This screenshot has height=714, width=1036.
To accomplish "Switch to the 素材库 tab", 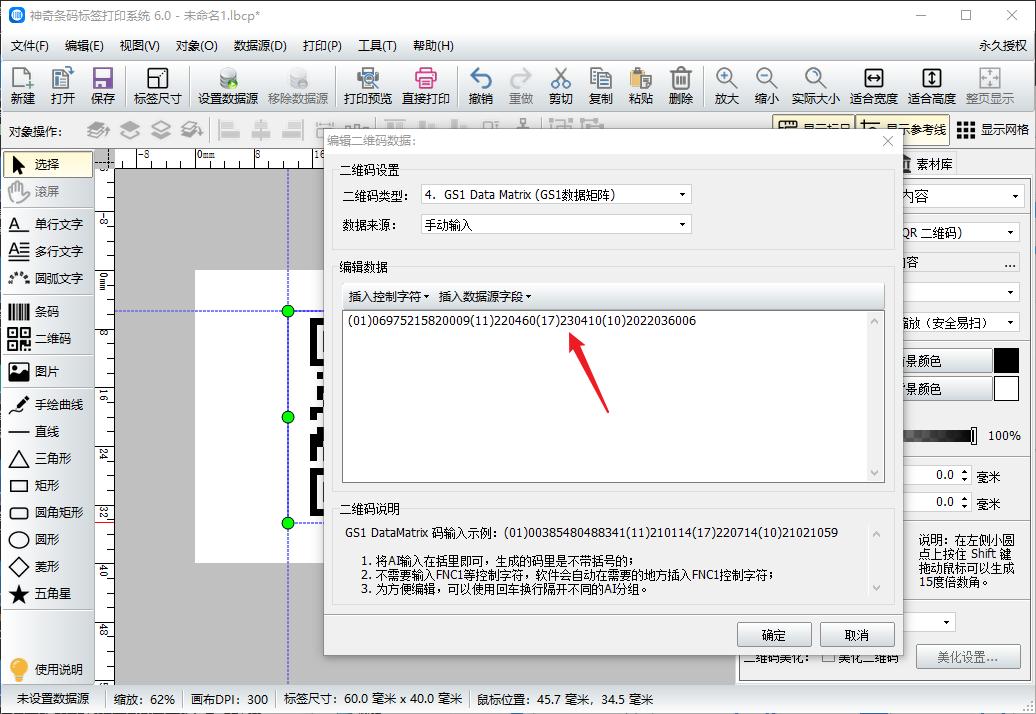I will pos(928,164).
